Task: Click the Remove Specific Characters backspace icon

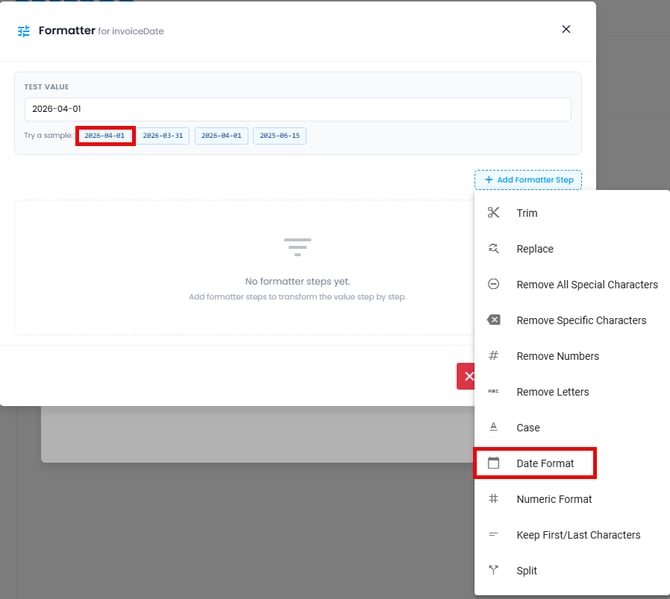Action: click(x=493, y=321)
